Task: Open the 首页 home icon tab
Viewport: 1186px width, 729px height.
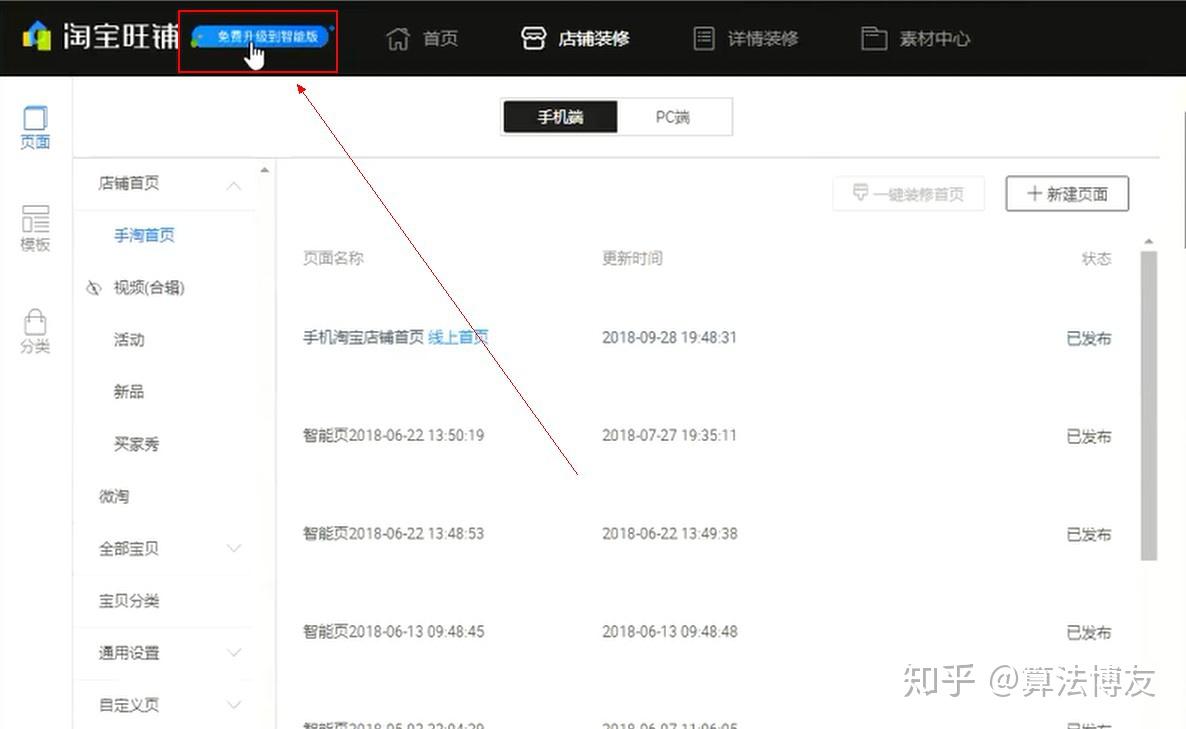Action: pos(398,39)
